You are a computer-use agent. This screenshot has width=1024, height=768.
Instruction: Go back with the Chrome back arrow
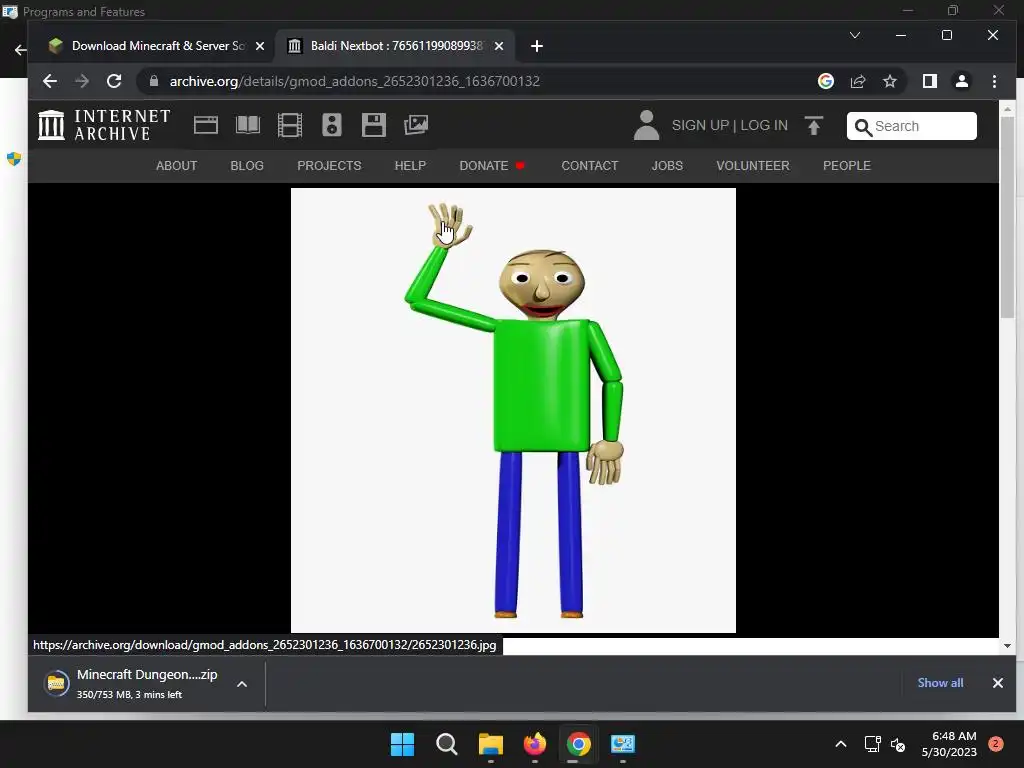[50, 81]
